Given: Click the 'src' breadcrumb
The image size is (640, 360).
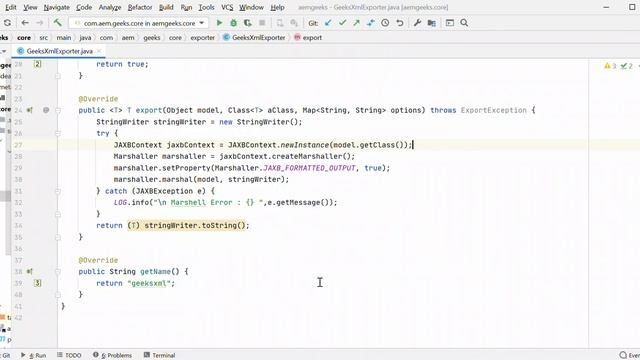Looking at the screenshot, I should 44,38.
